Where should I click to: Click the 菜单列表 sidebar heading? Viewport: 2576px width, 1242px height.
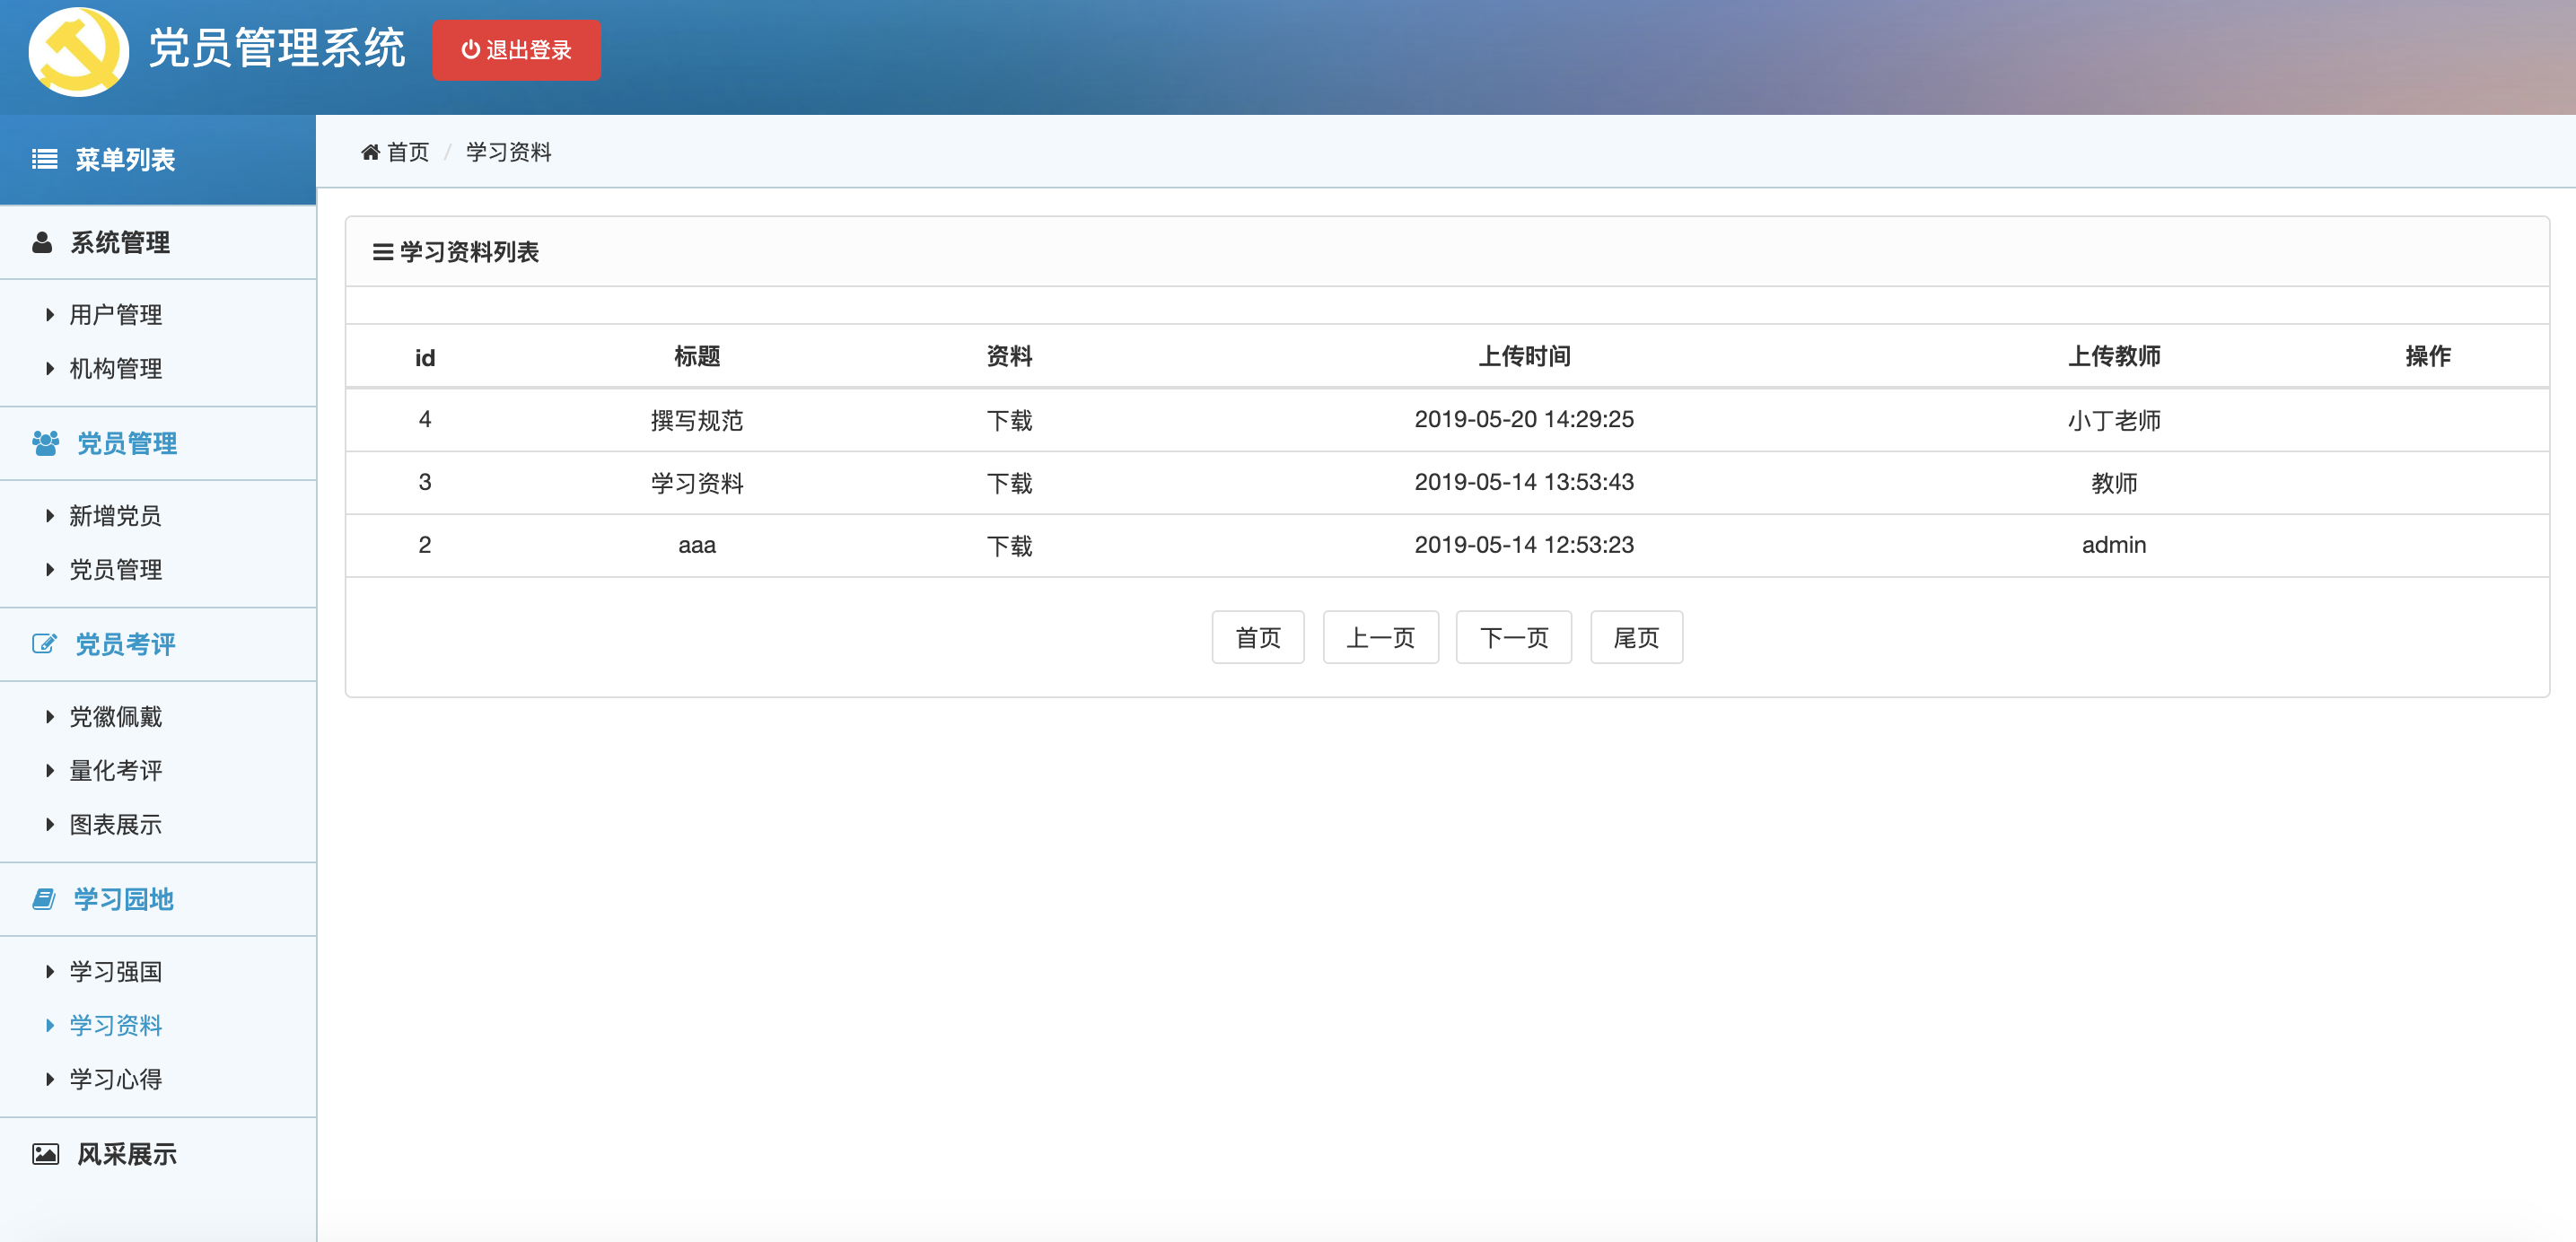(x=125, y=159)
